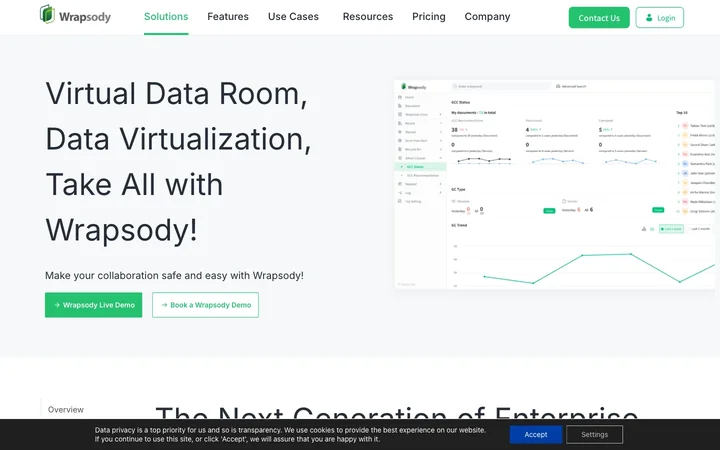Image resolution: width=720 pixels, height=450 pixels.
Task: Click the Book a Wrapsody Demo button
Action: [x=205, y=305]
